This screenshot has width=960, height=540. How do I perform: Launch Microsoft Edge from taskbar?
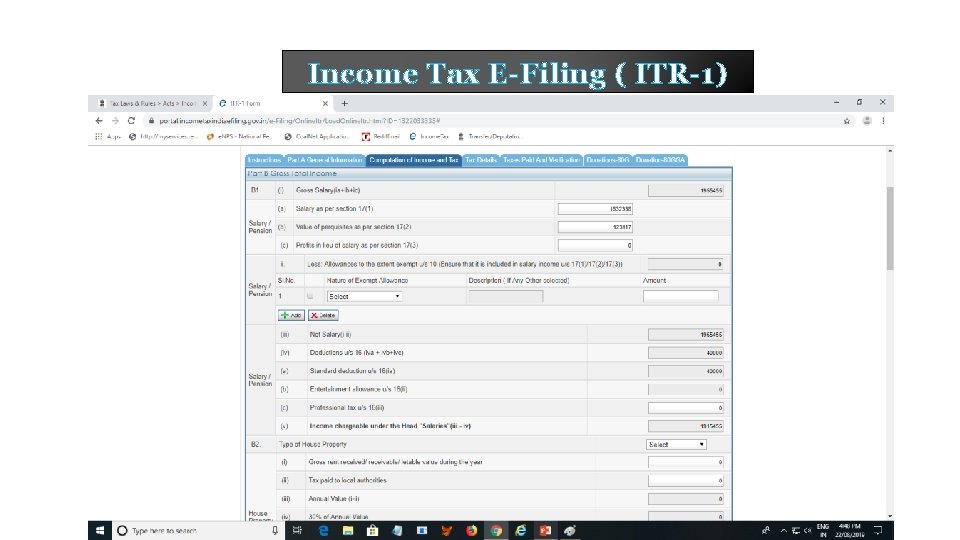point(323,531)
